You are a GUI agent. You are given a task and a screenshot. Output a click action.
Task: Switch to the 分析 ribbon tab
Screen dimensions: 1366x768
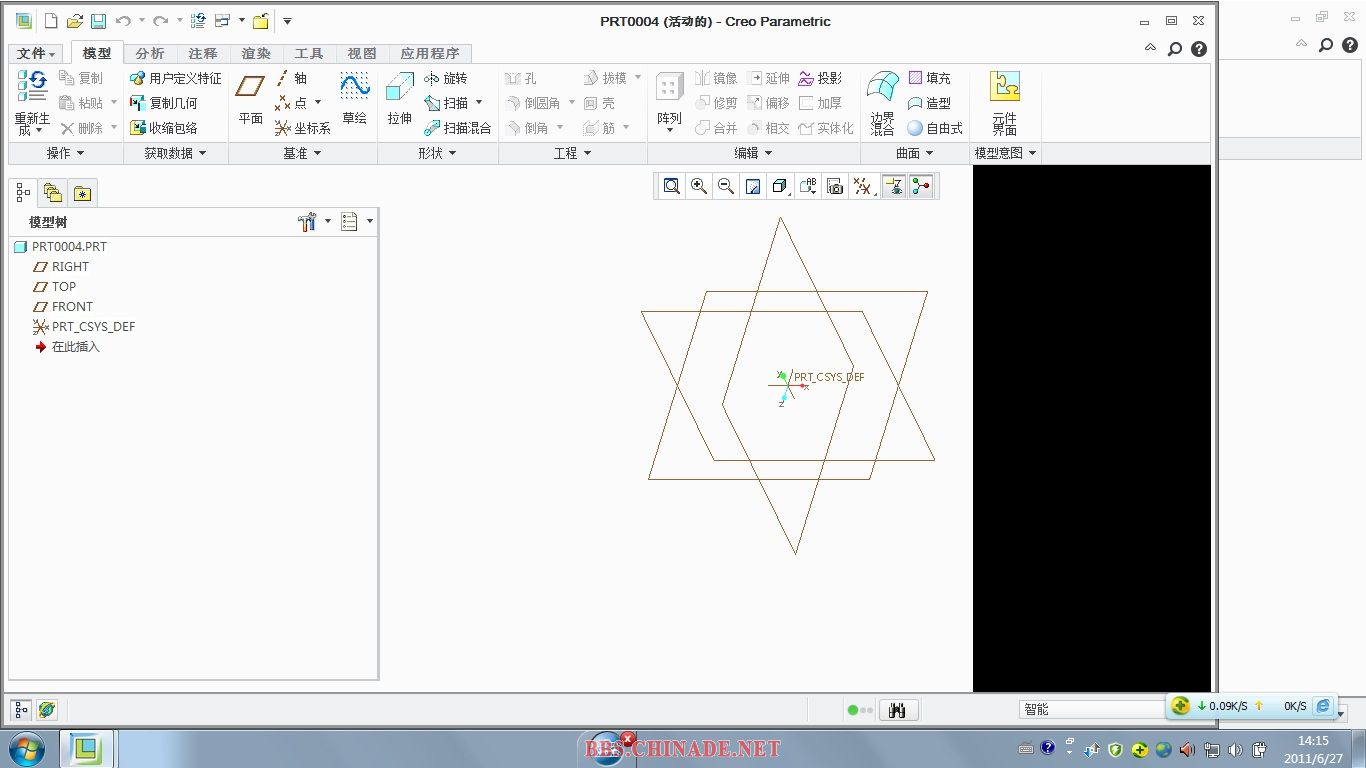tap(150, 53)
